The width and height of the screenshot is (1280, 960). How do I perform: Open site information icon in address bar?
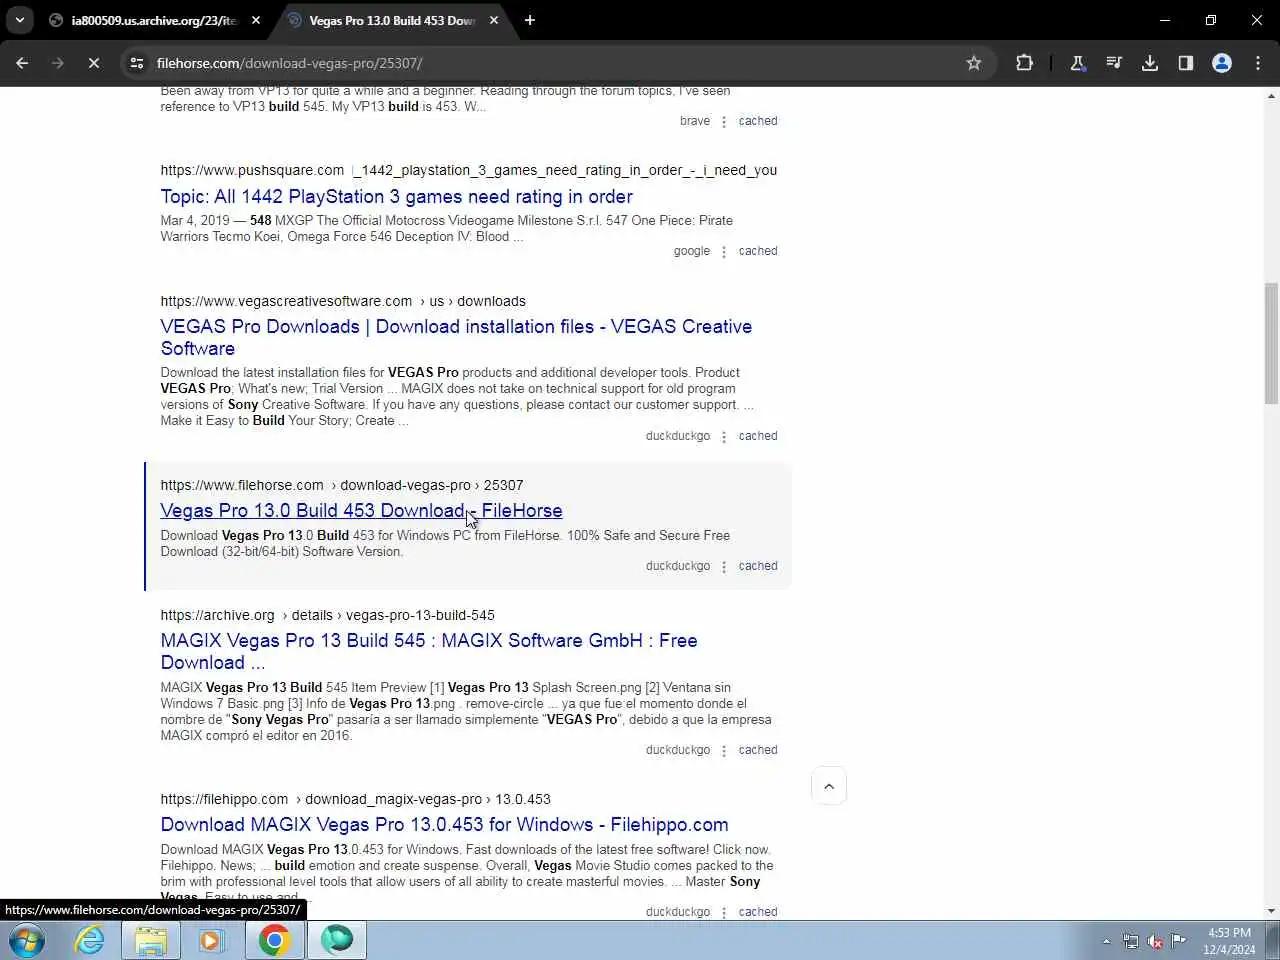(137, 63)
